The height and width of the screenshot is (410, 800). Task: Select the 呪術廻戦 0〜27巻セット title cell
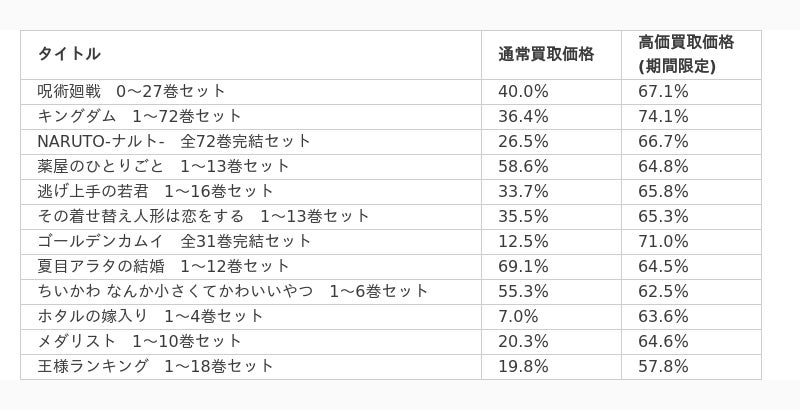pyautogui.click(x=132, y=91)
